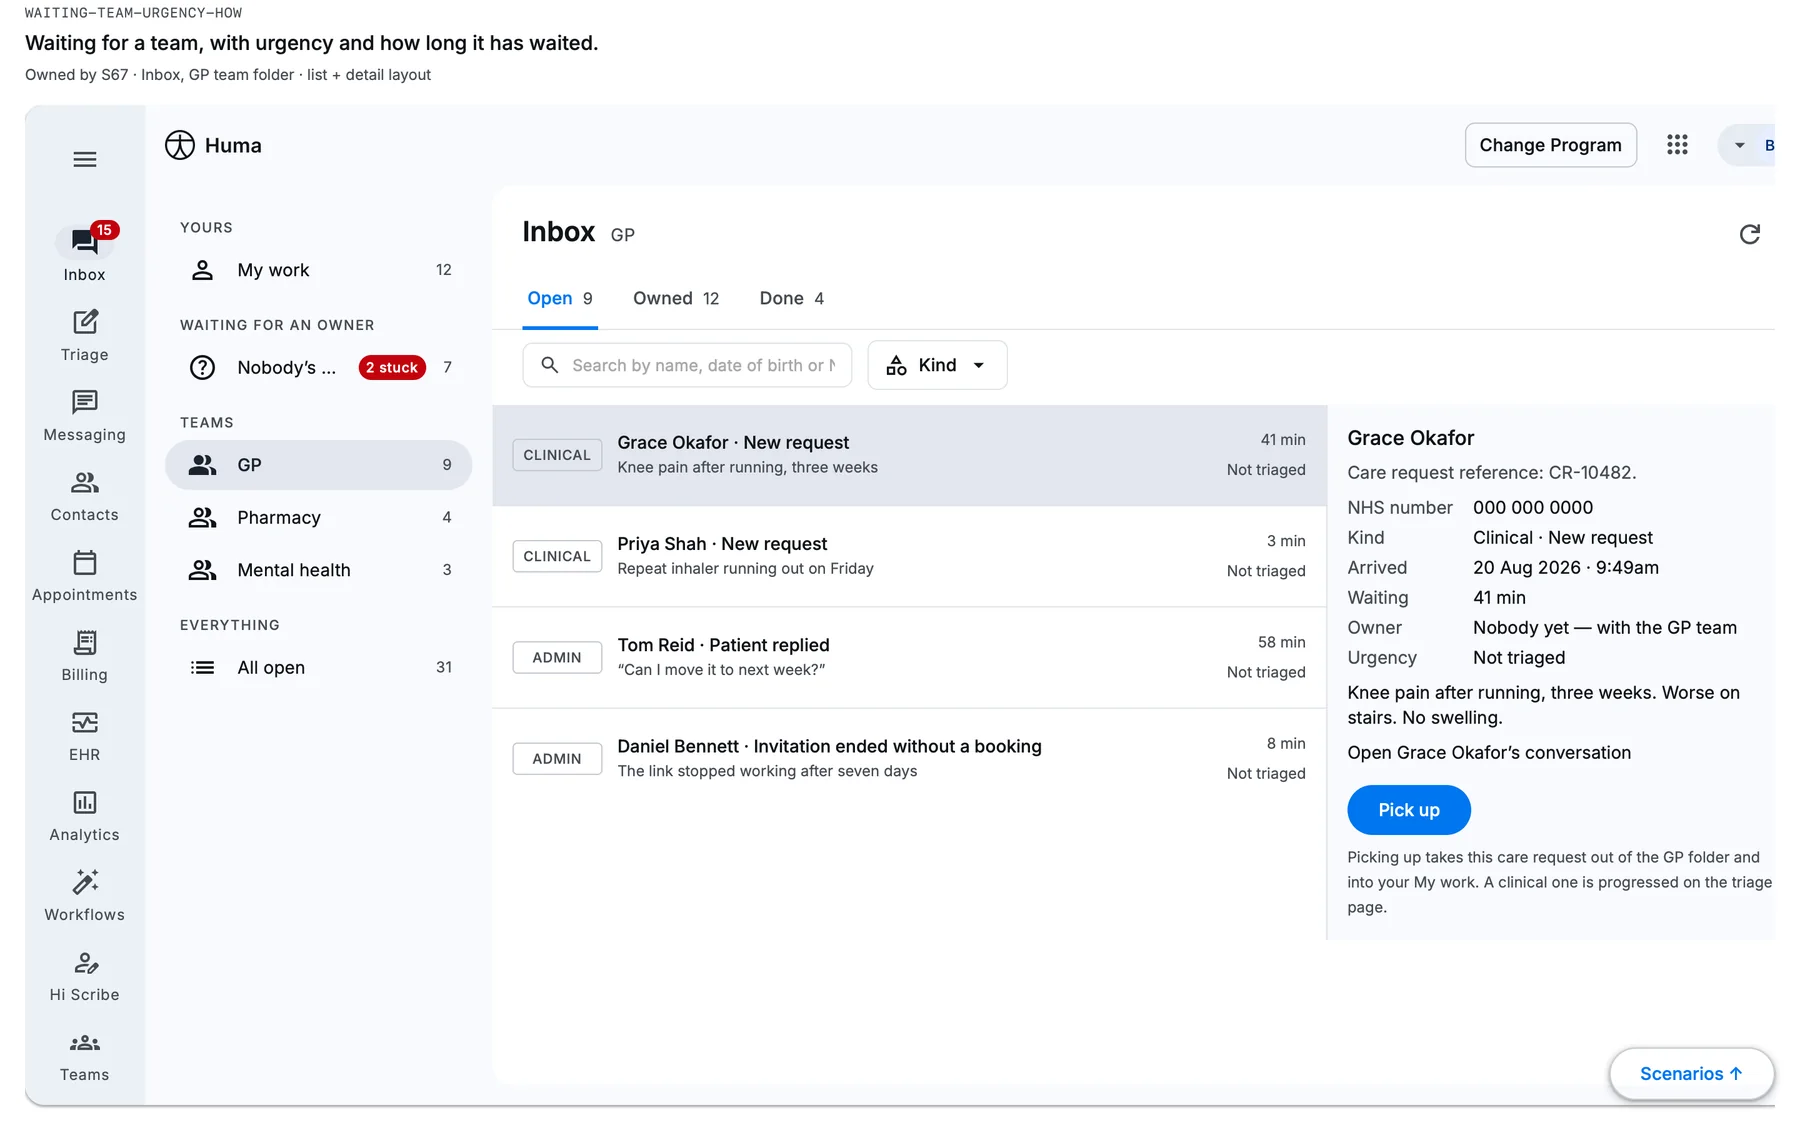Screen dimensions: 1800x1125
Task: Go to Triage in the sidebar
Action: 85,335
